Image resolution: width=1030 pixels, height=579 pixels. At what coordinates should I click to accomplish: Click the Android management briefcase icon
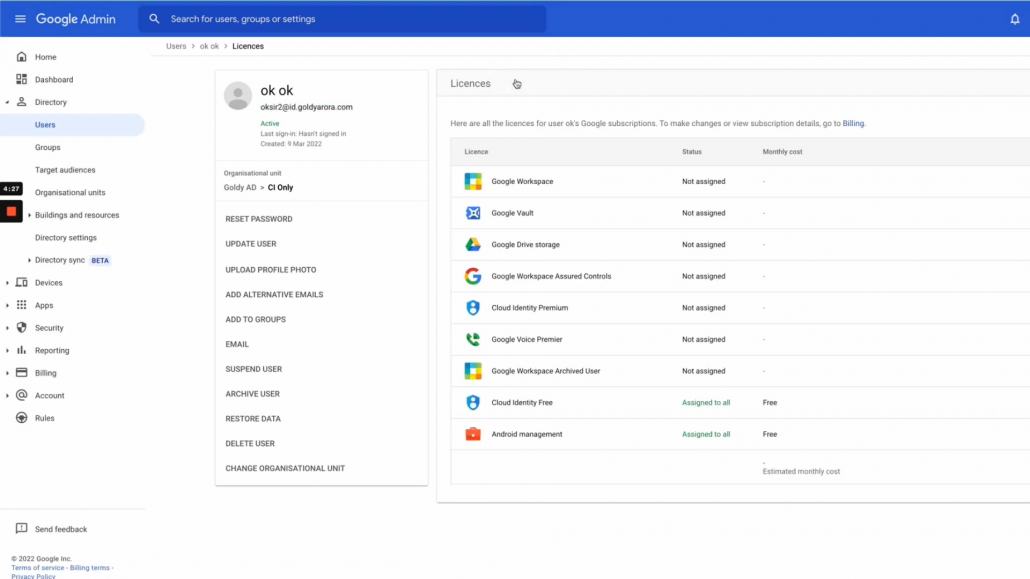[473, 434]
